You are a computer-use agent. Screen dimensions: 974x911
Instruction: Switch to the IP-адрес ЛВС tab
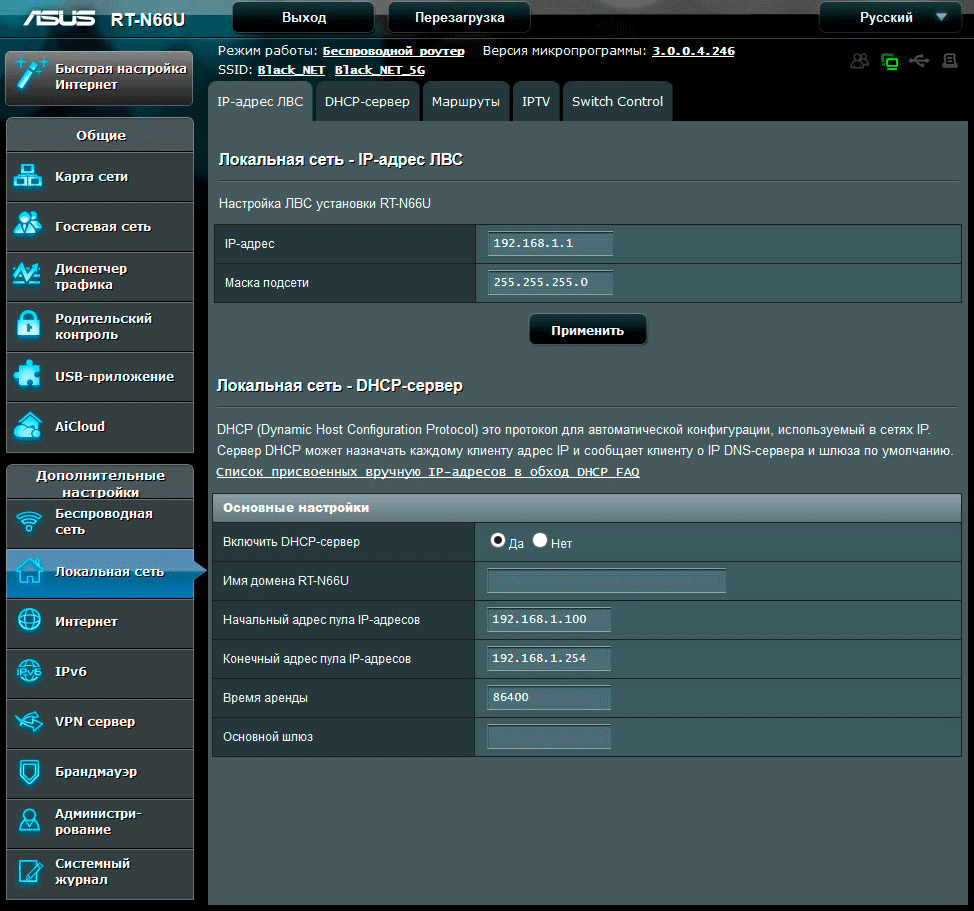click(x=260, y=101)
